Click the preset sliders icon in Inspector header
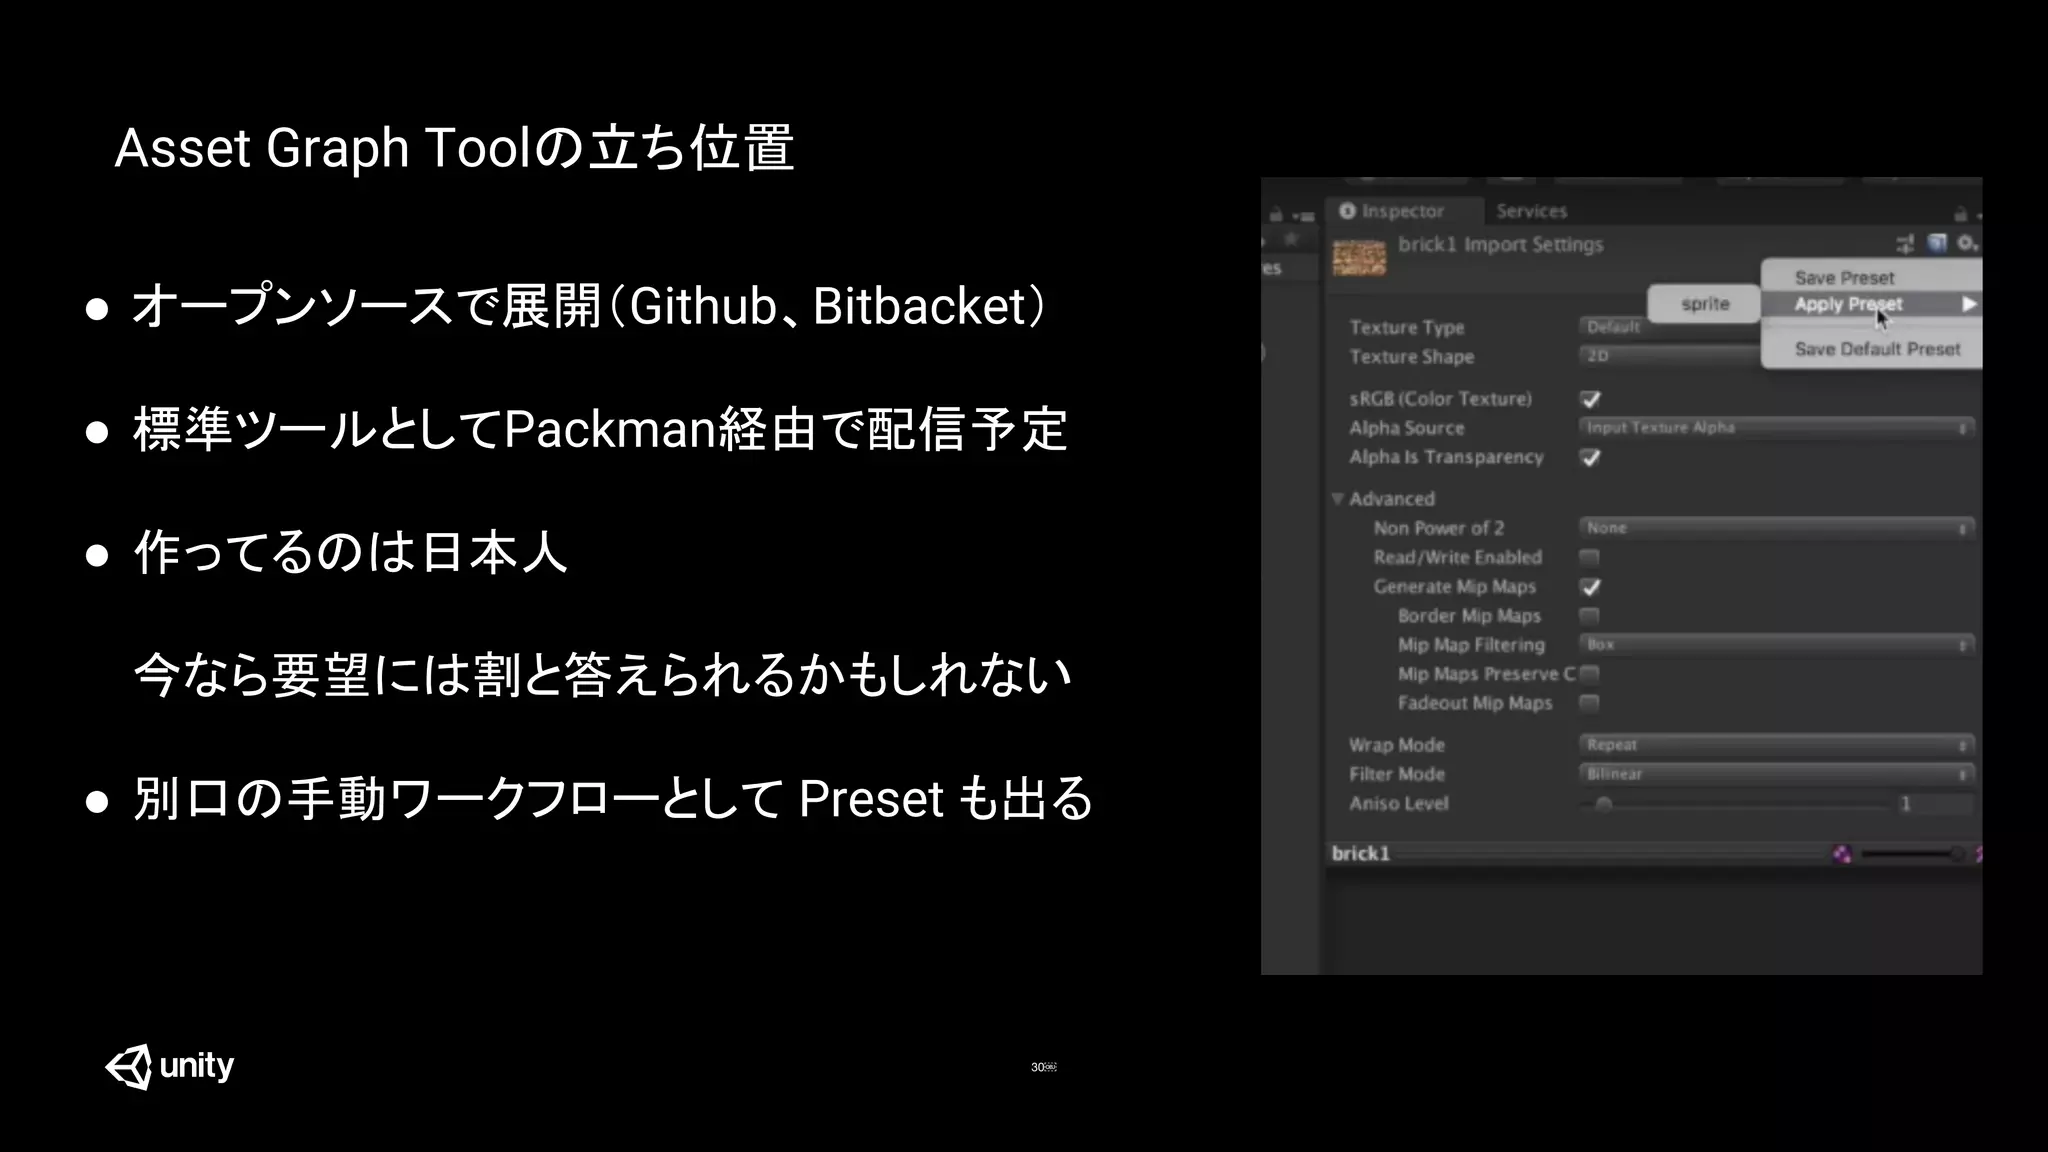Image resolution: width=2048 pixels, height=1152 pixels. (1905, 243)
